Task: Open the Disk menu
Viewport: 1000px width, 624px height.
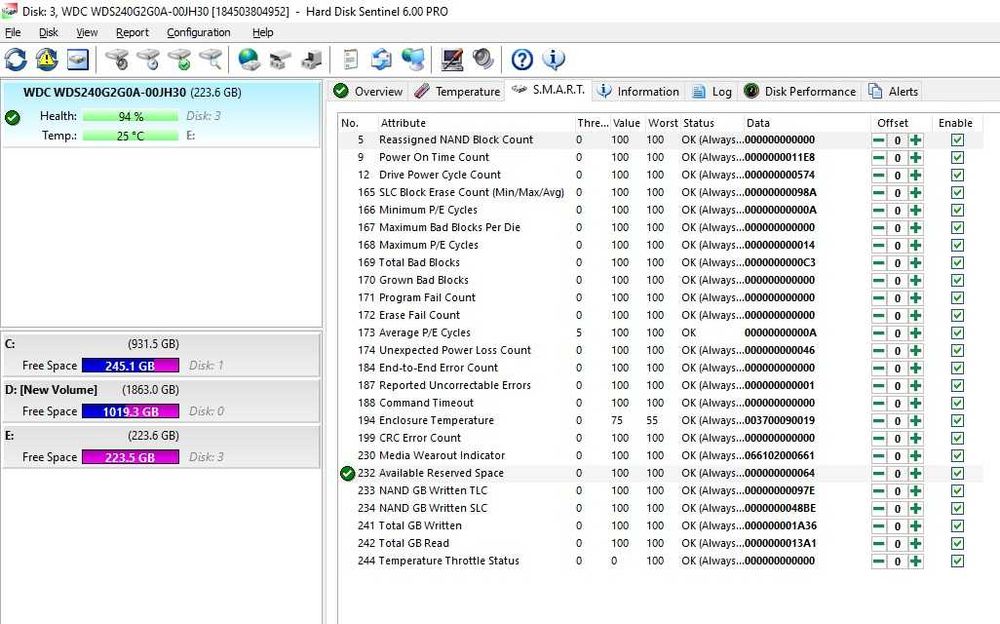Action: [x=48, y=33]
